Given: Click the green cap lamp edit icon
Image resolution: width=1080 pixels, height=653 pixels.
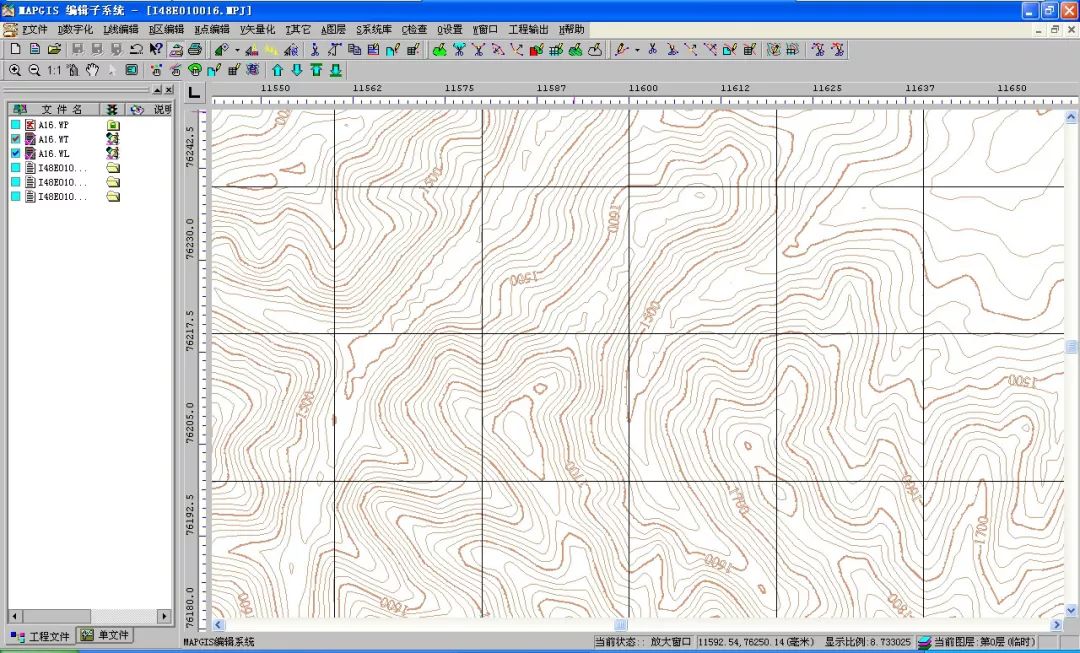Looking at the screenshot, I should [195, 70].
